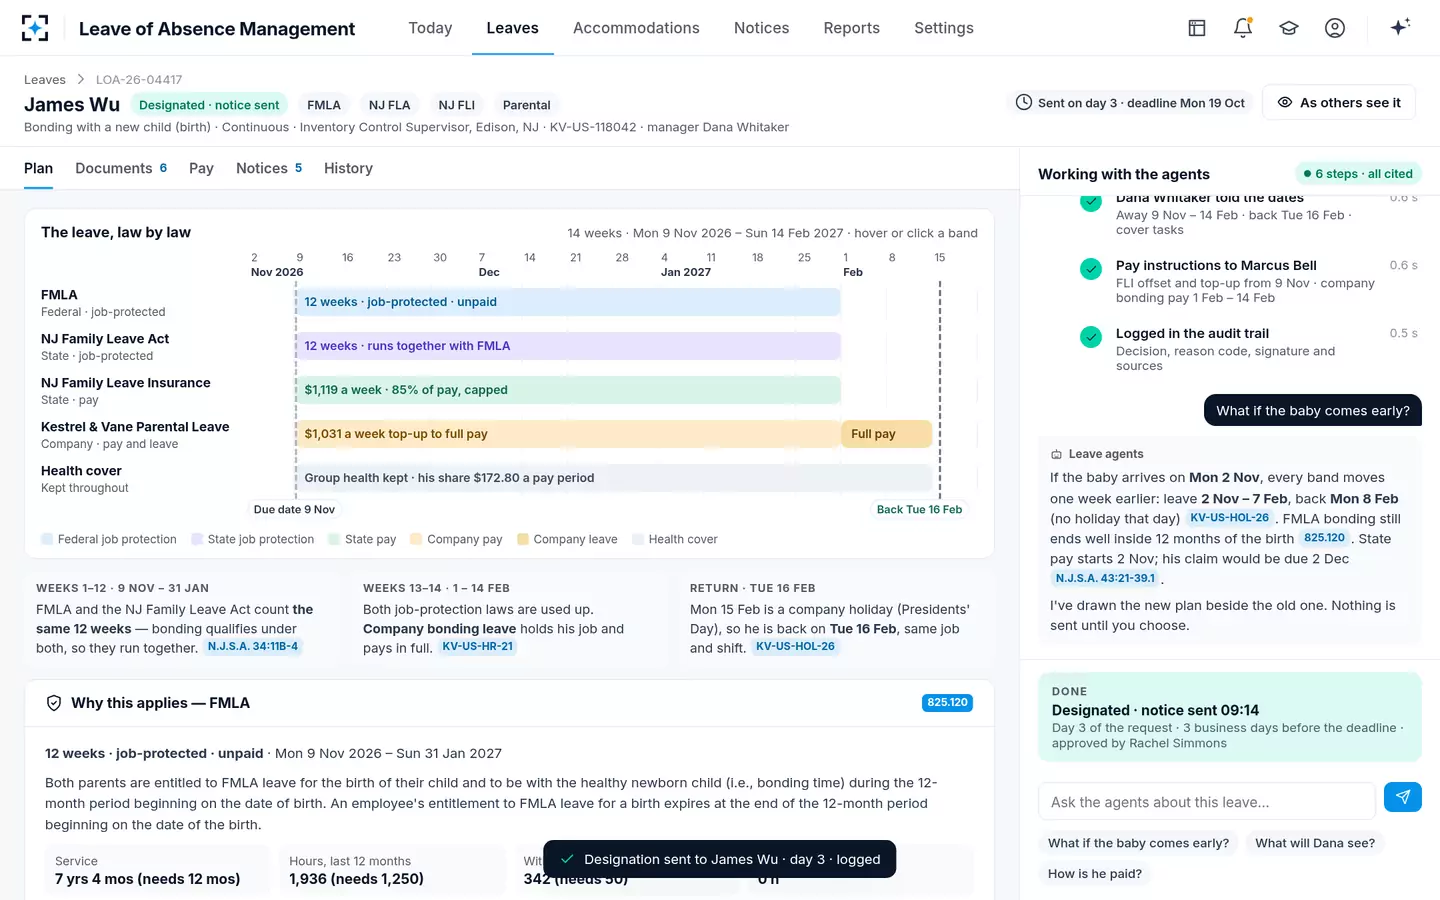1440x900 pixels.
Task: Focus the Ask the agents input field
Action: 1207,802
